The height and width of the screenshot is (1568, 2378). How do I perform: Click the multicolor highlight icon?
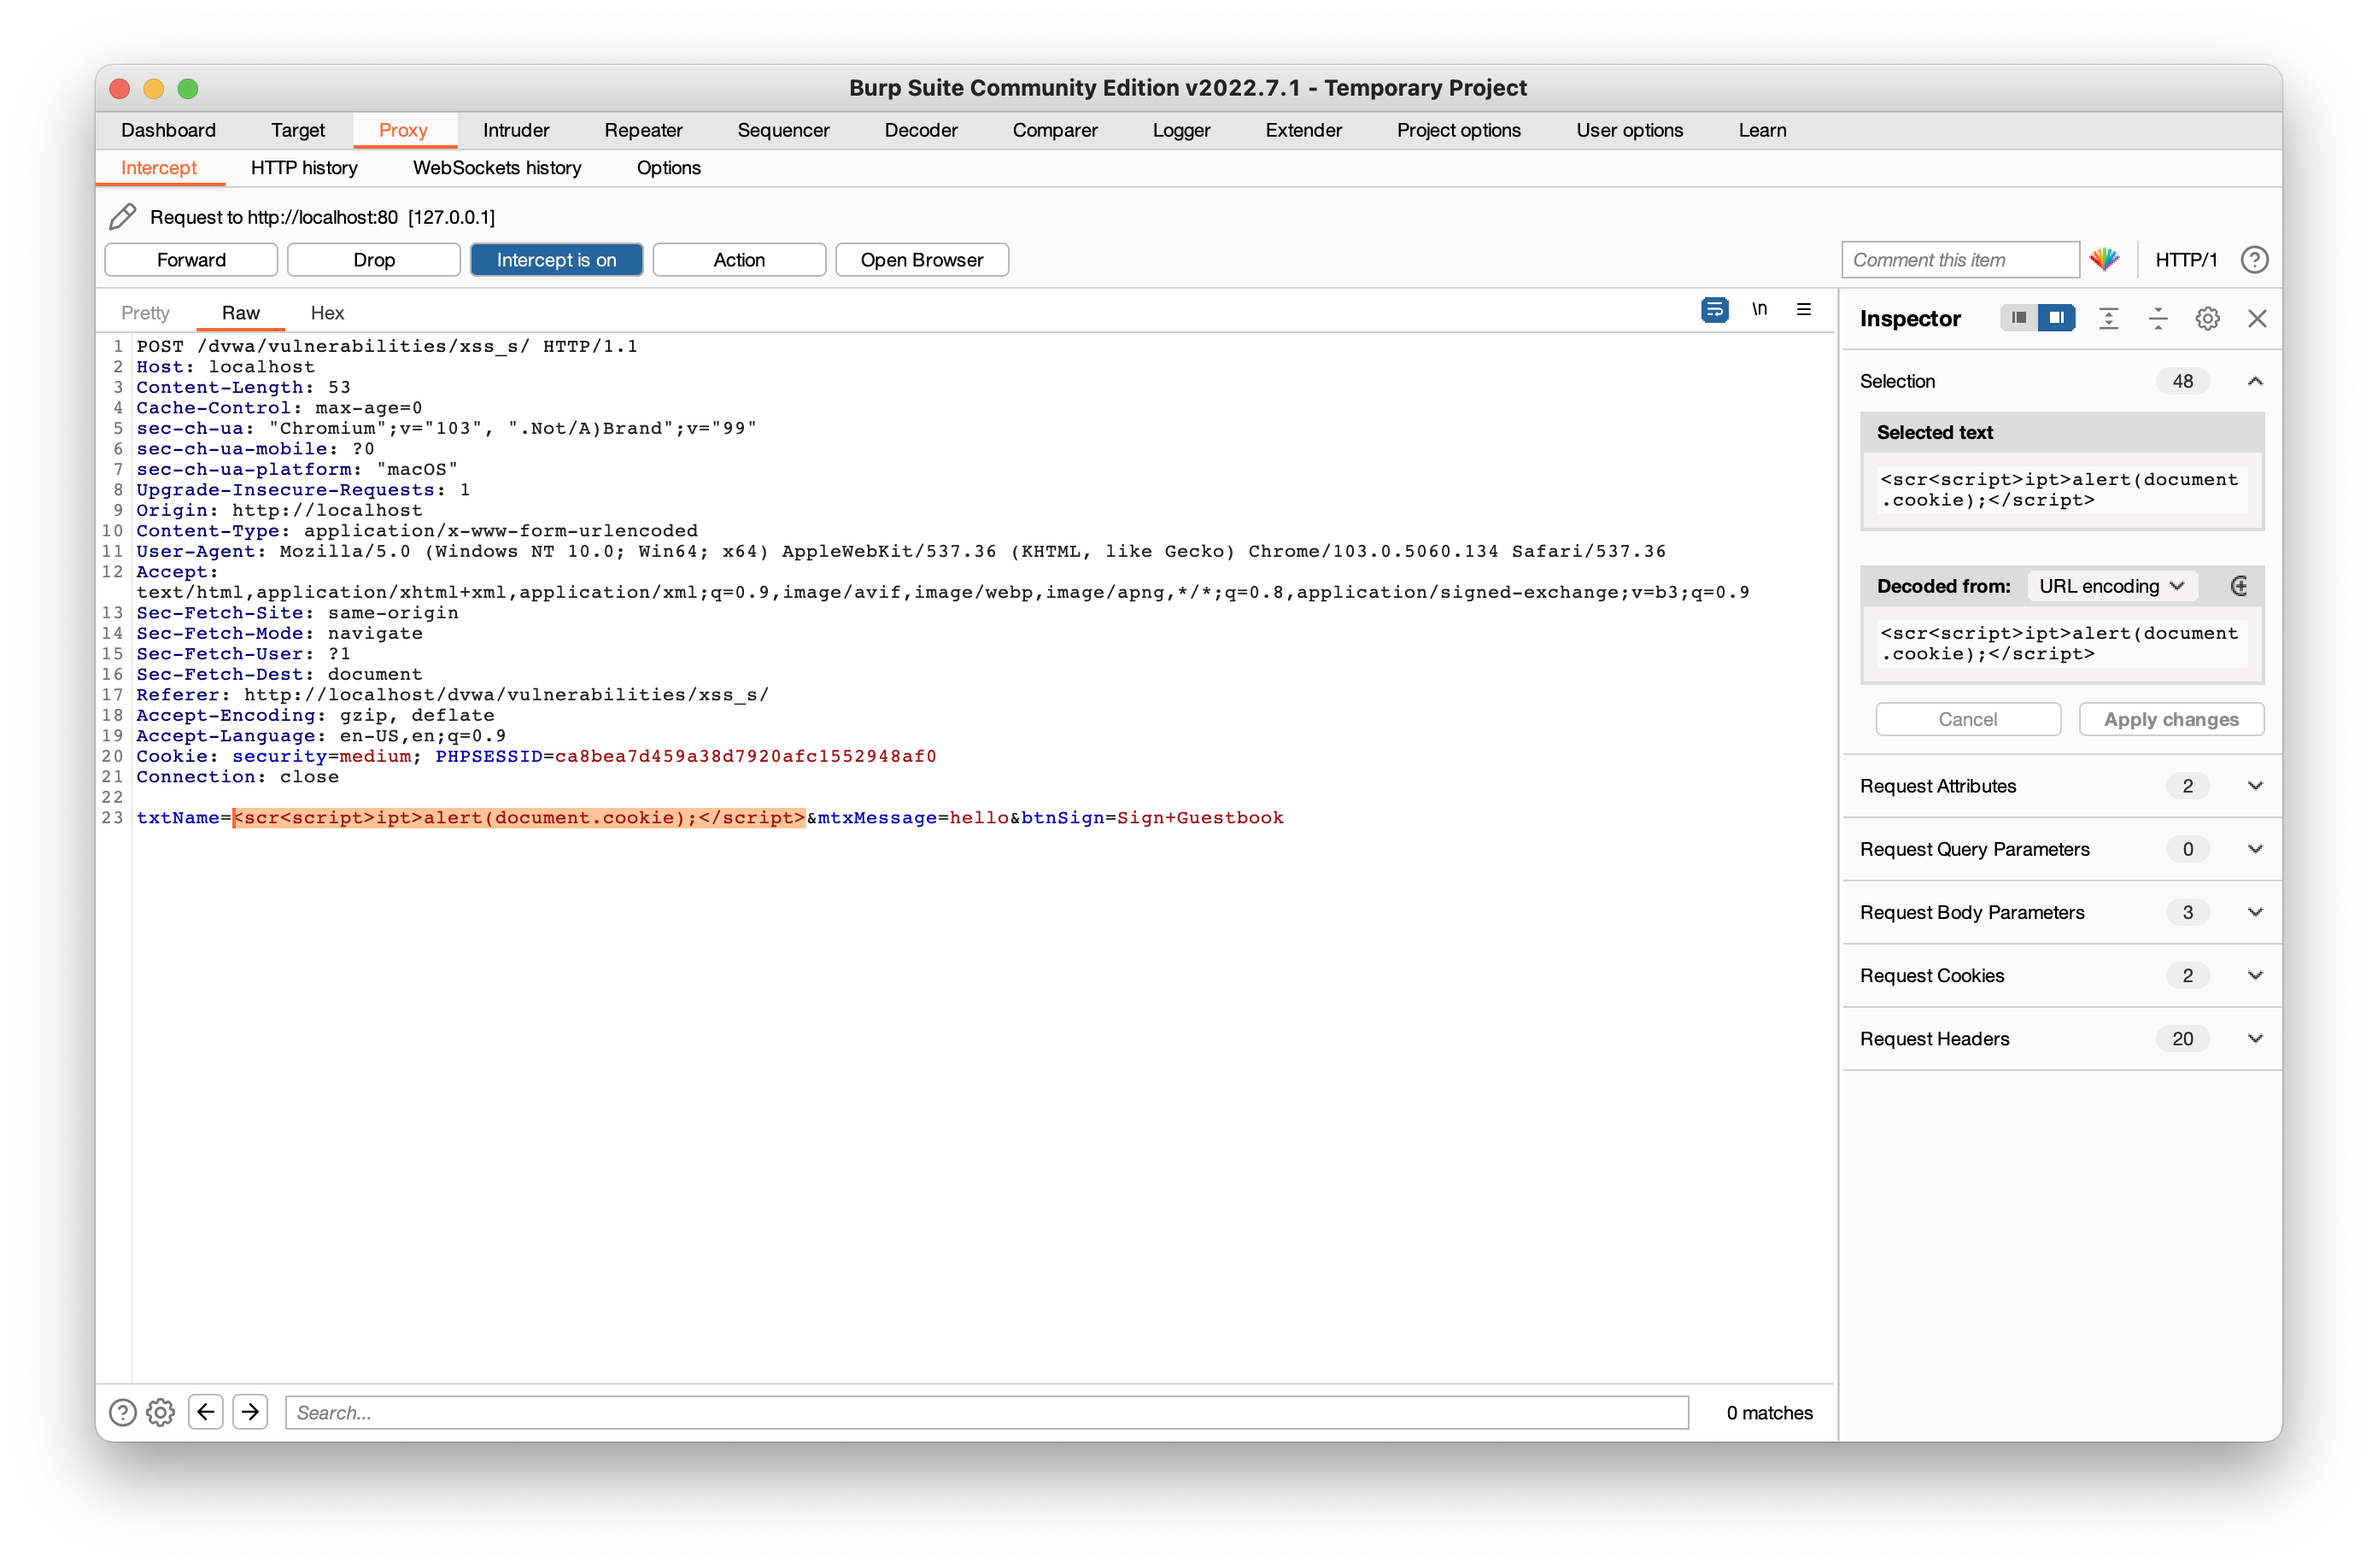2104,260
